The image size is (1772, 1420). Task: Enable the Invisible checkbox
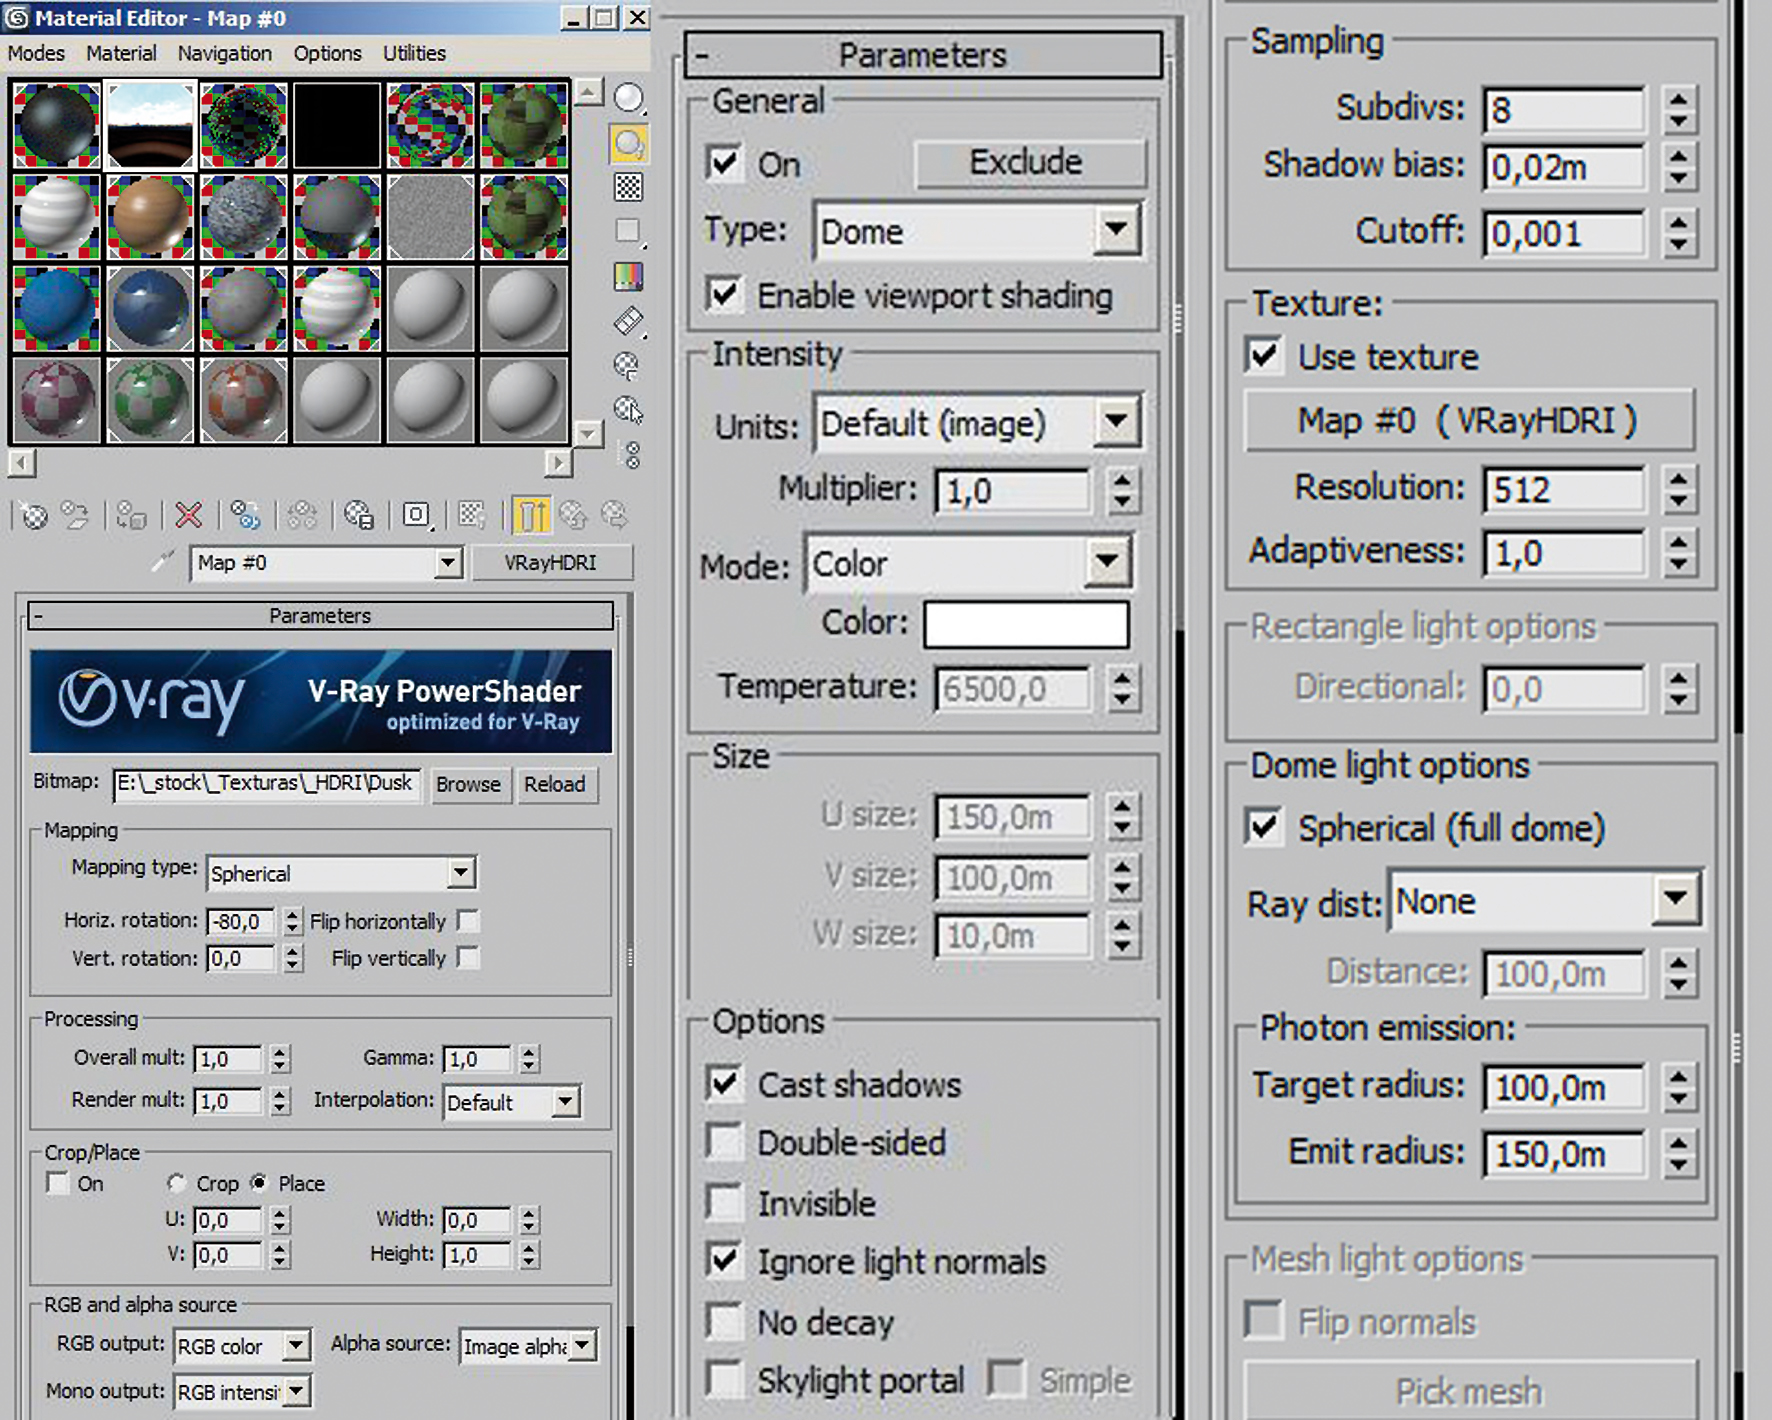(x=724, y=1203)
